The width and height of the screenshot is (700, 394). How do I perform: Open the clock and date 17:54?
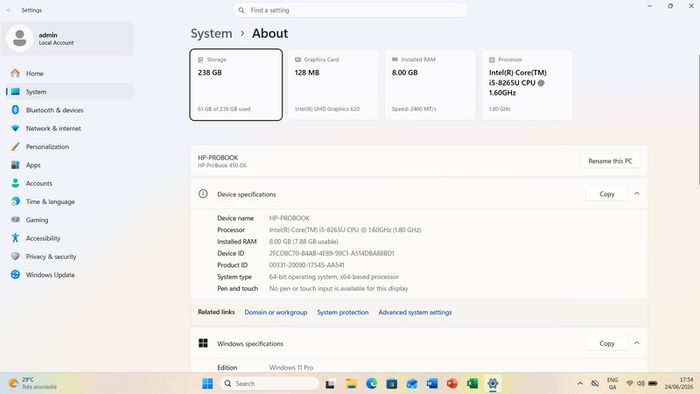(x=679, y=384)
